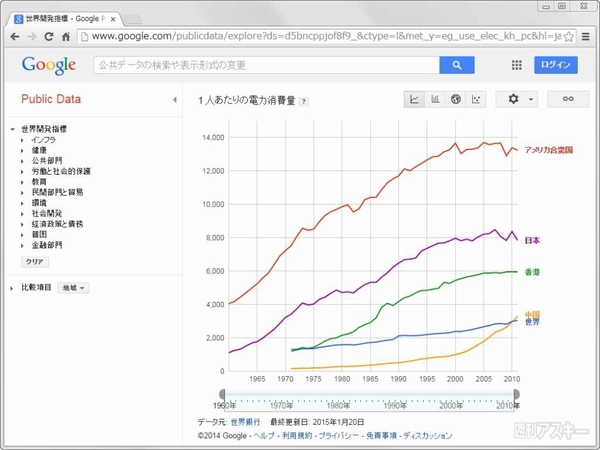Click the browser forward arrow
The height and width of the screenshot is (450, 600).
pos(32,37)
